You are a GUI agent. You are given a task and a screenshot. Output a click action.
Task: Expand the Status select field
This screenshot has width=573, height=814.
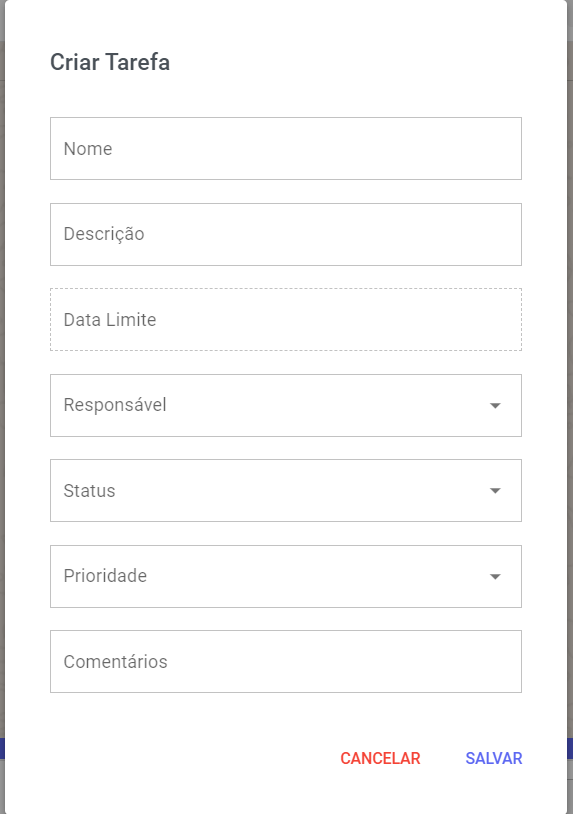286,491
